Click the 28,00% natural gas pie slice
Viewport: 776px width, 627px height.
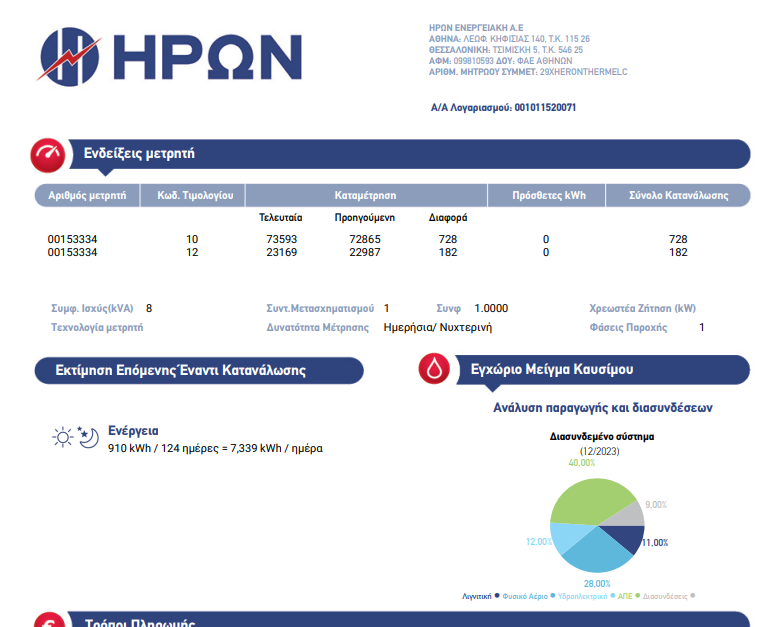597,553
